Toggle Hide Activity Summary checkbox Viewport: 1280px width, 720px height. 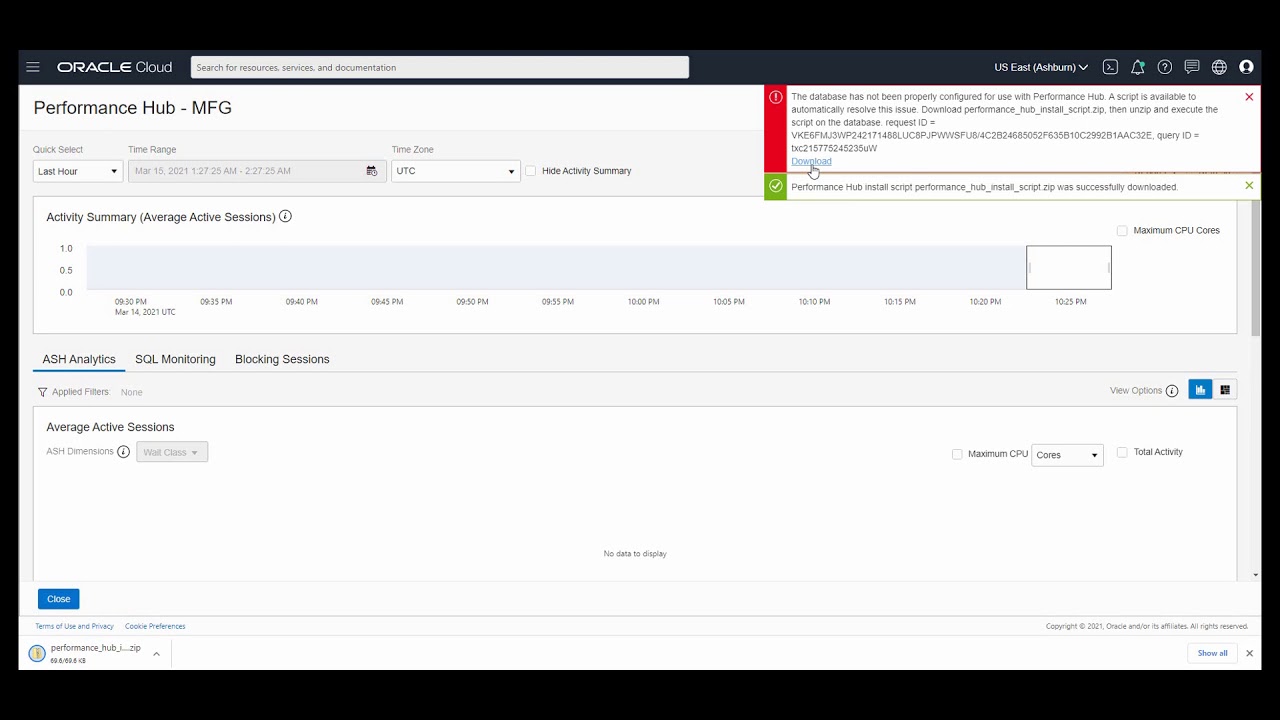[531, 171]
